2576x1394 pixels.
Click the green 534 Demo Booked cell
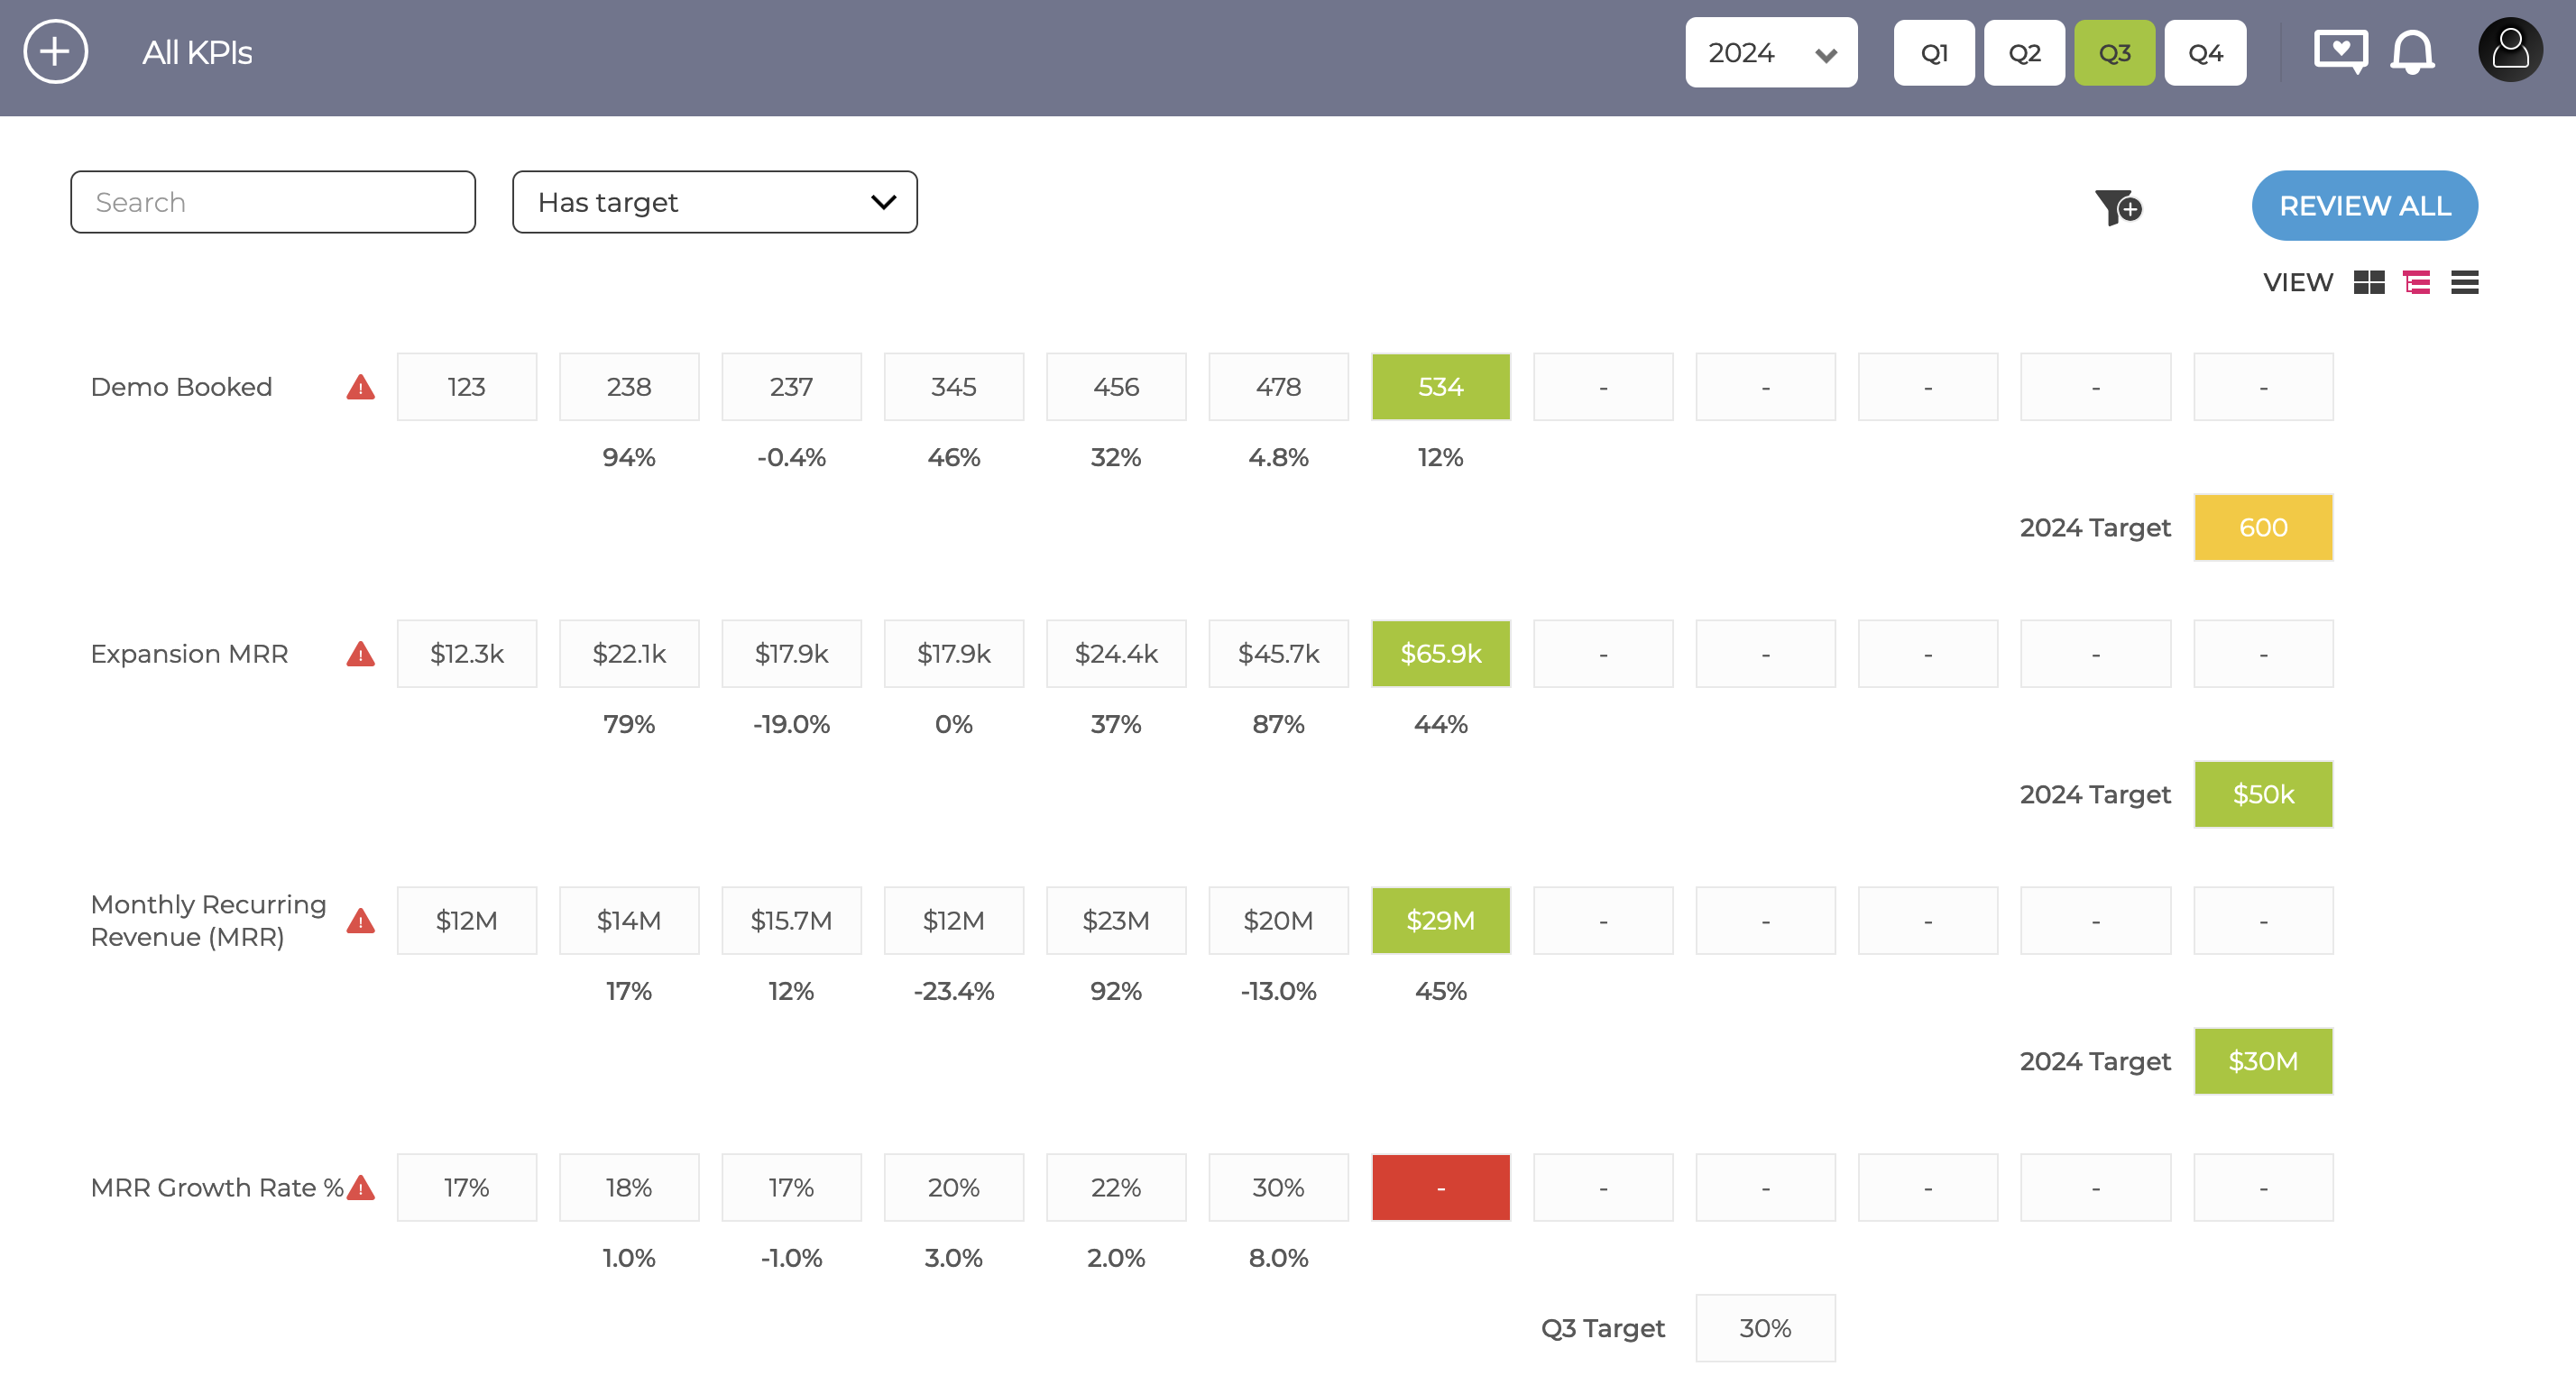click(1440, 387)
